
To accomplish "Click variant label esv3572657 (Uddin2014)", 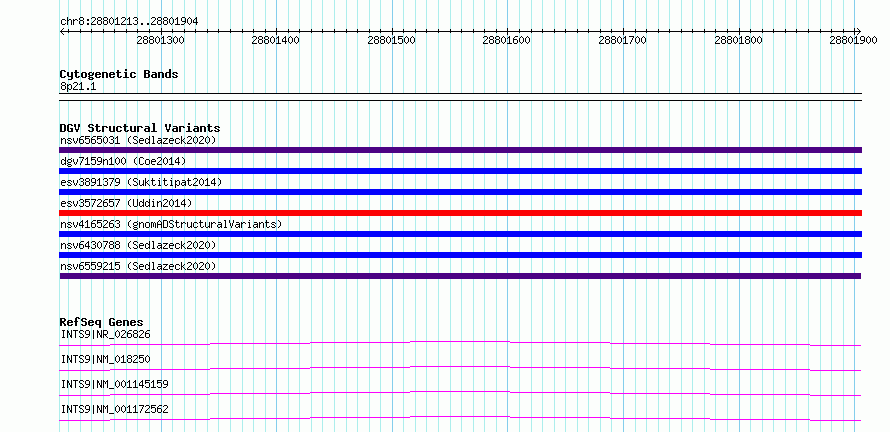I will pyautogui.click(x=126, y=203).
